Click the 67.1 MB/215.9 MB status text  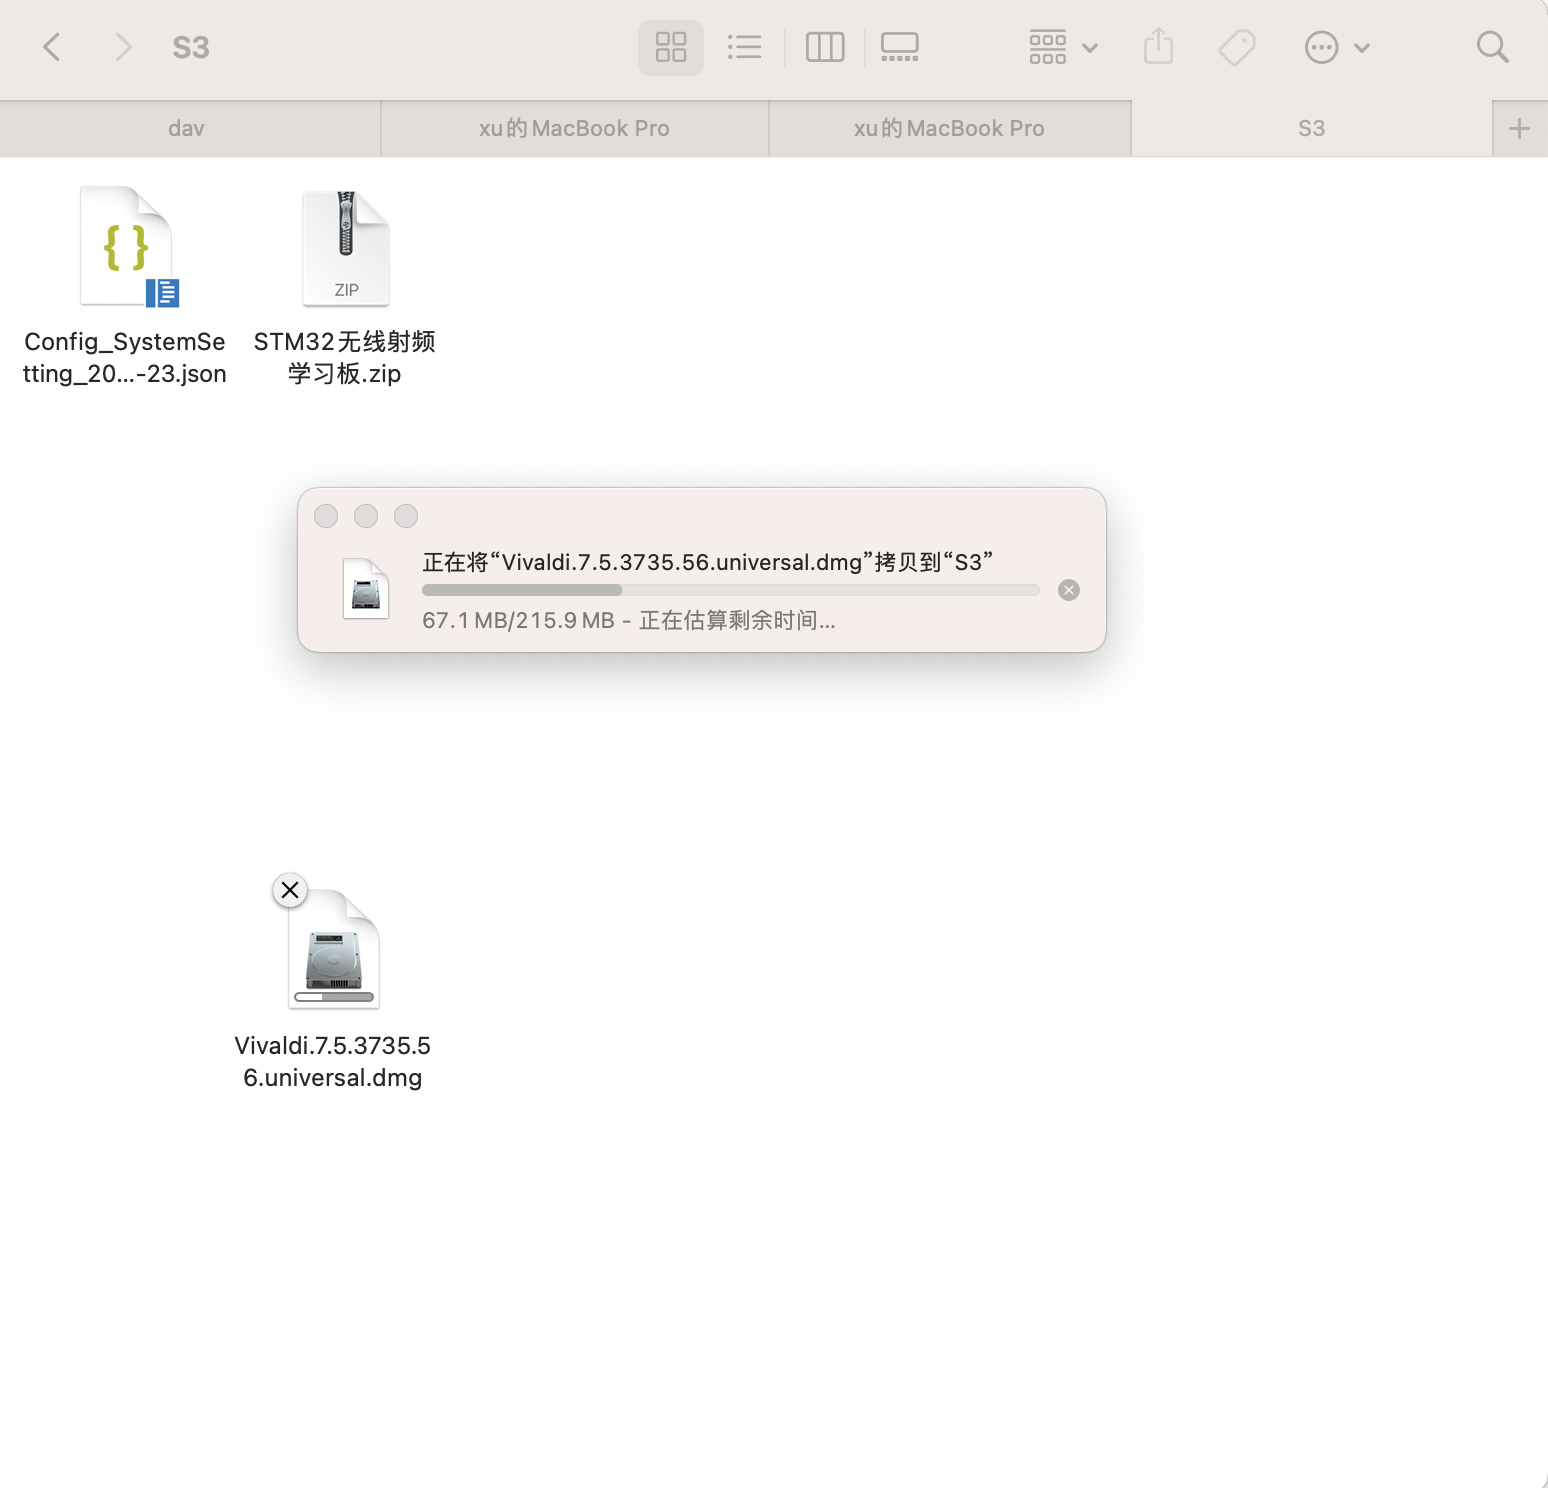coord(629,620)
